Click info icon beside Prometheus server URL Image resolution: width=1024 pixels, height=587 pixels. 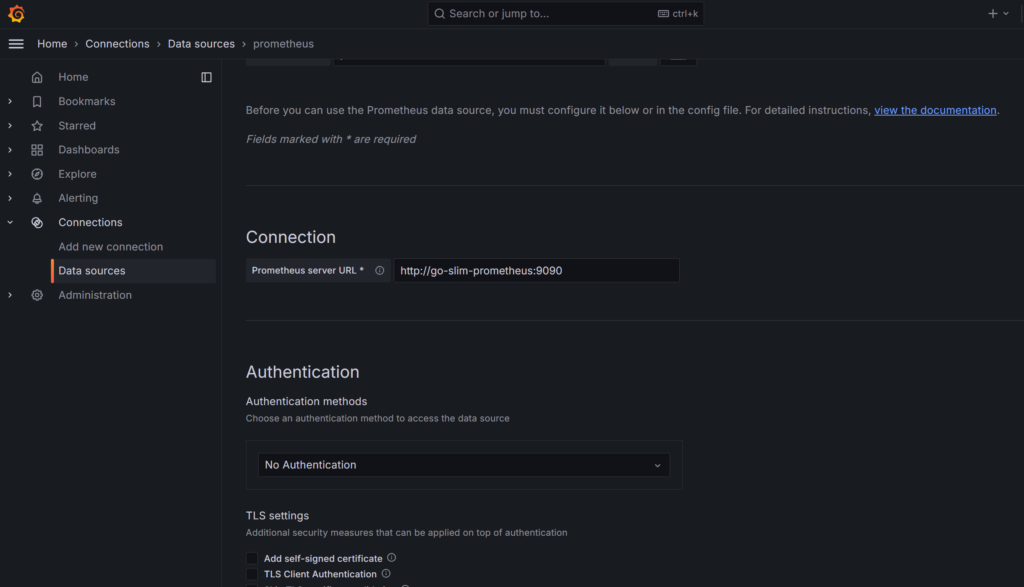379,270
